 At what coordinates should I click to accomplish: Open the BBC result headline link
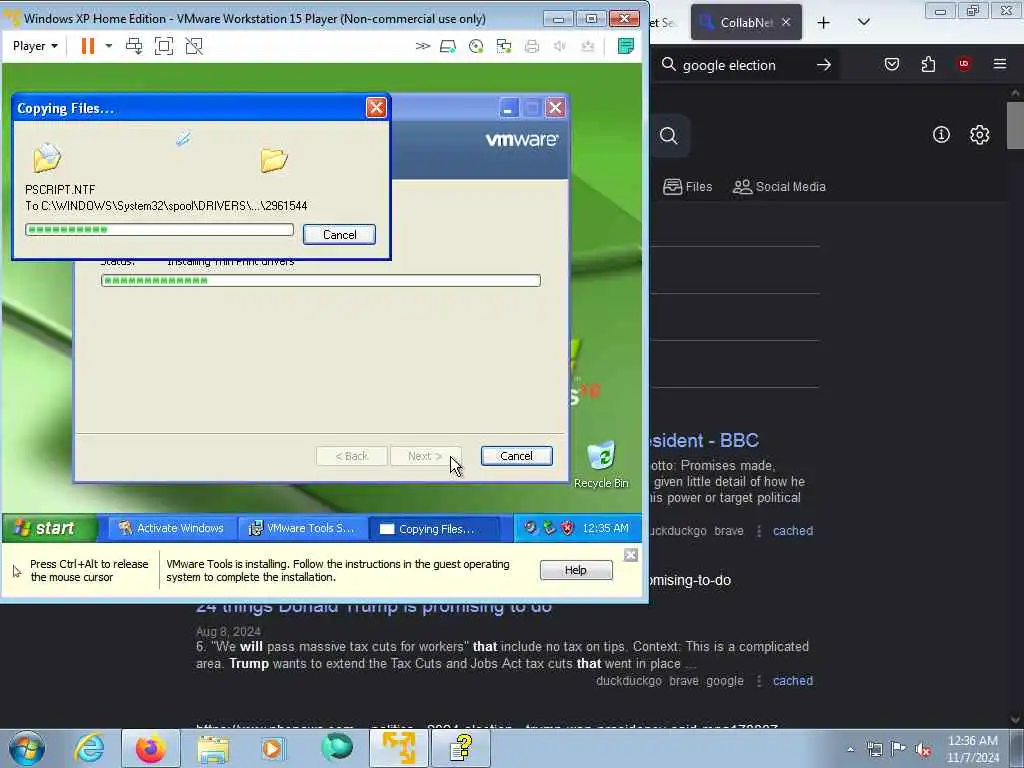(x=705, y=440)
